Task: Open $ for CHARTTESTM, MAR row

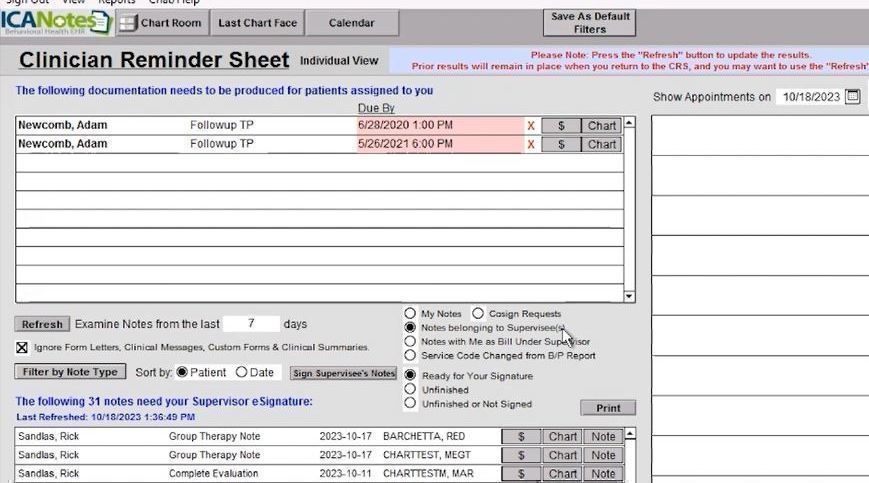Action: point(521,474)
